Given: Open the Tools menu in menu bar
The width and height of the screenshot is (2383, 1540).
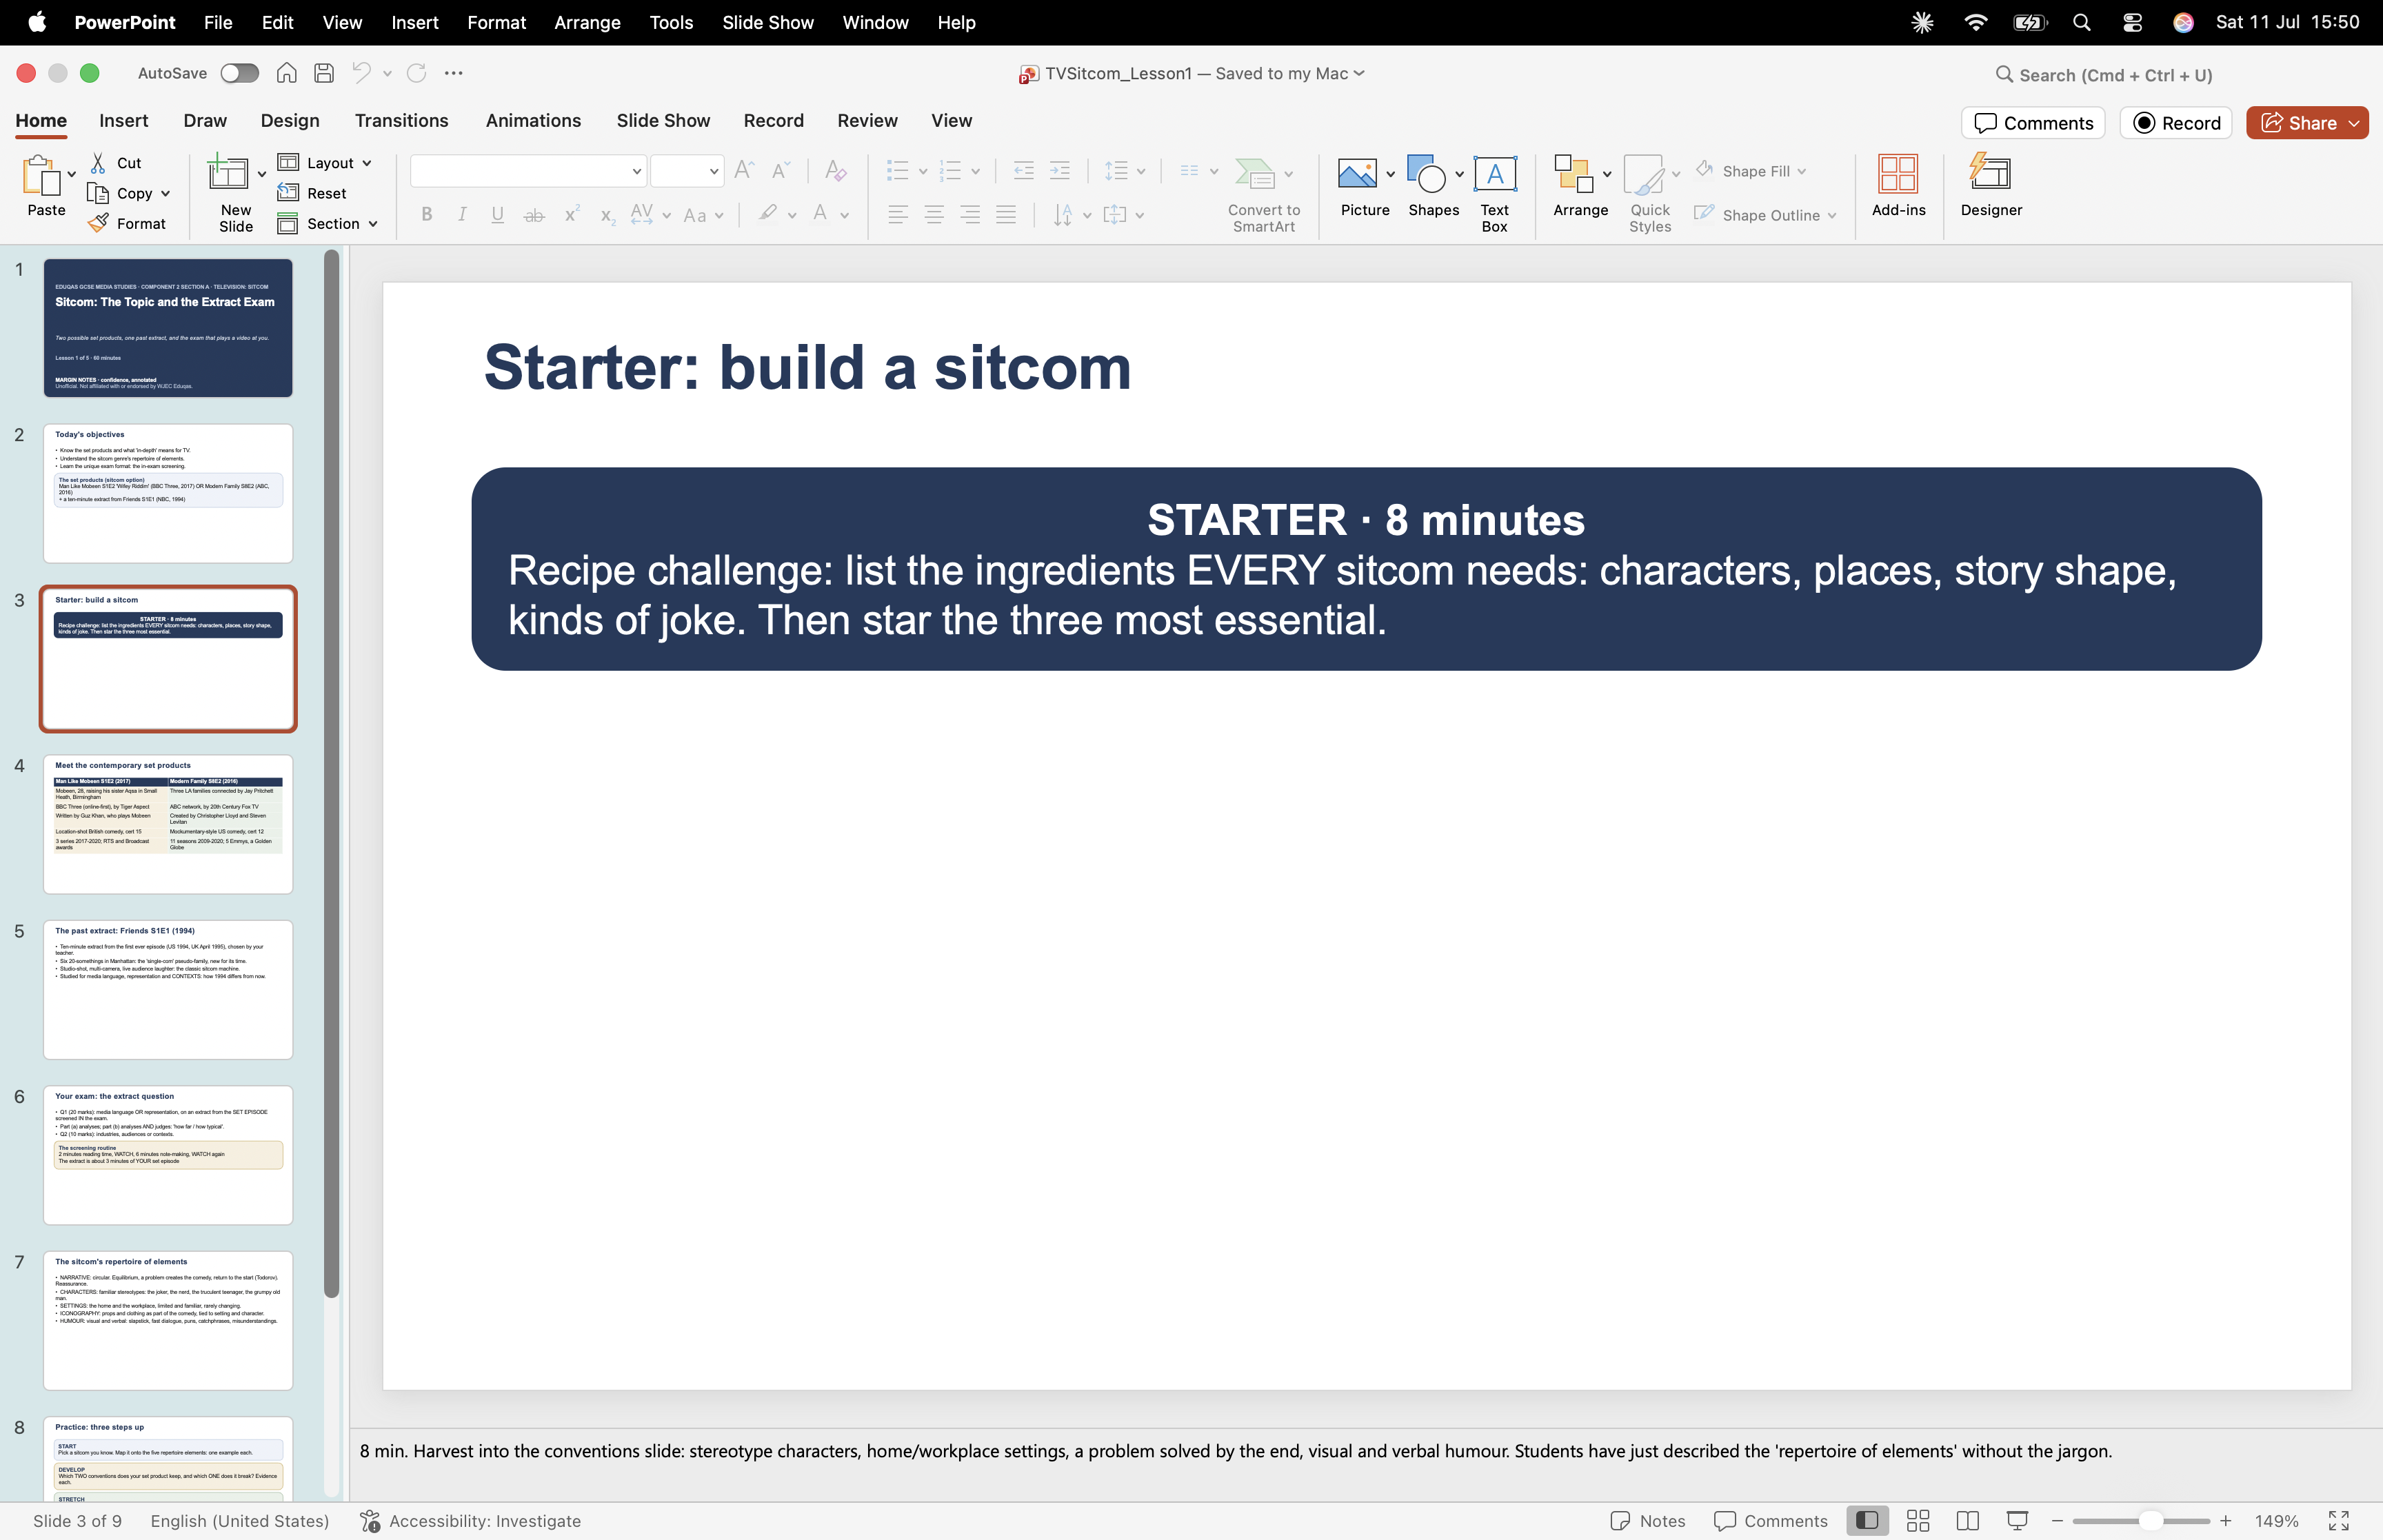Looking at the screenshot, I should point(671,22).
